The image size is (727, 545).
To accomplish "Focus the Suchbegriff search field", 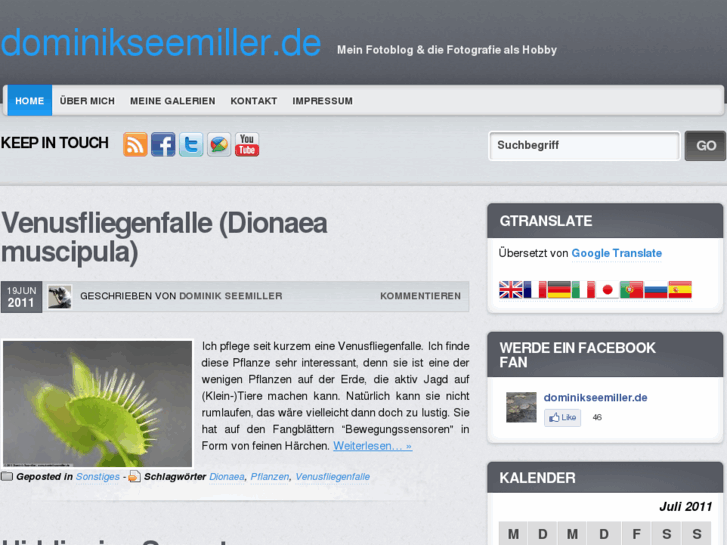I will [584, 146].
